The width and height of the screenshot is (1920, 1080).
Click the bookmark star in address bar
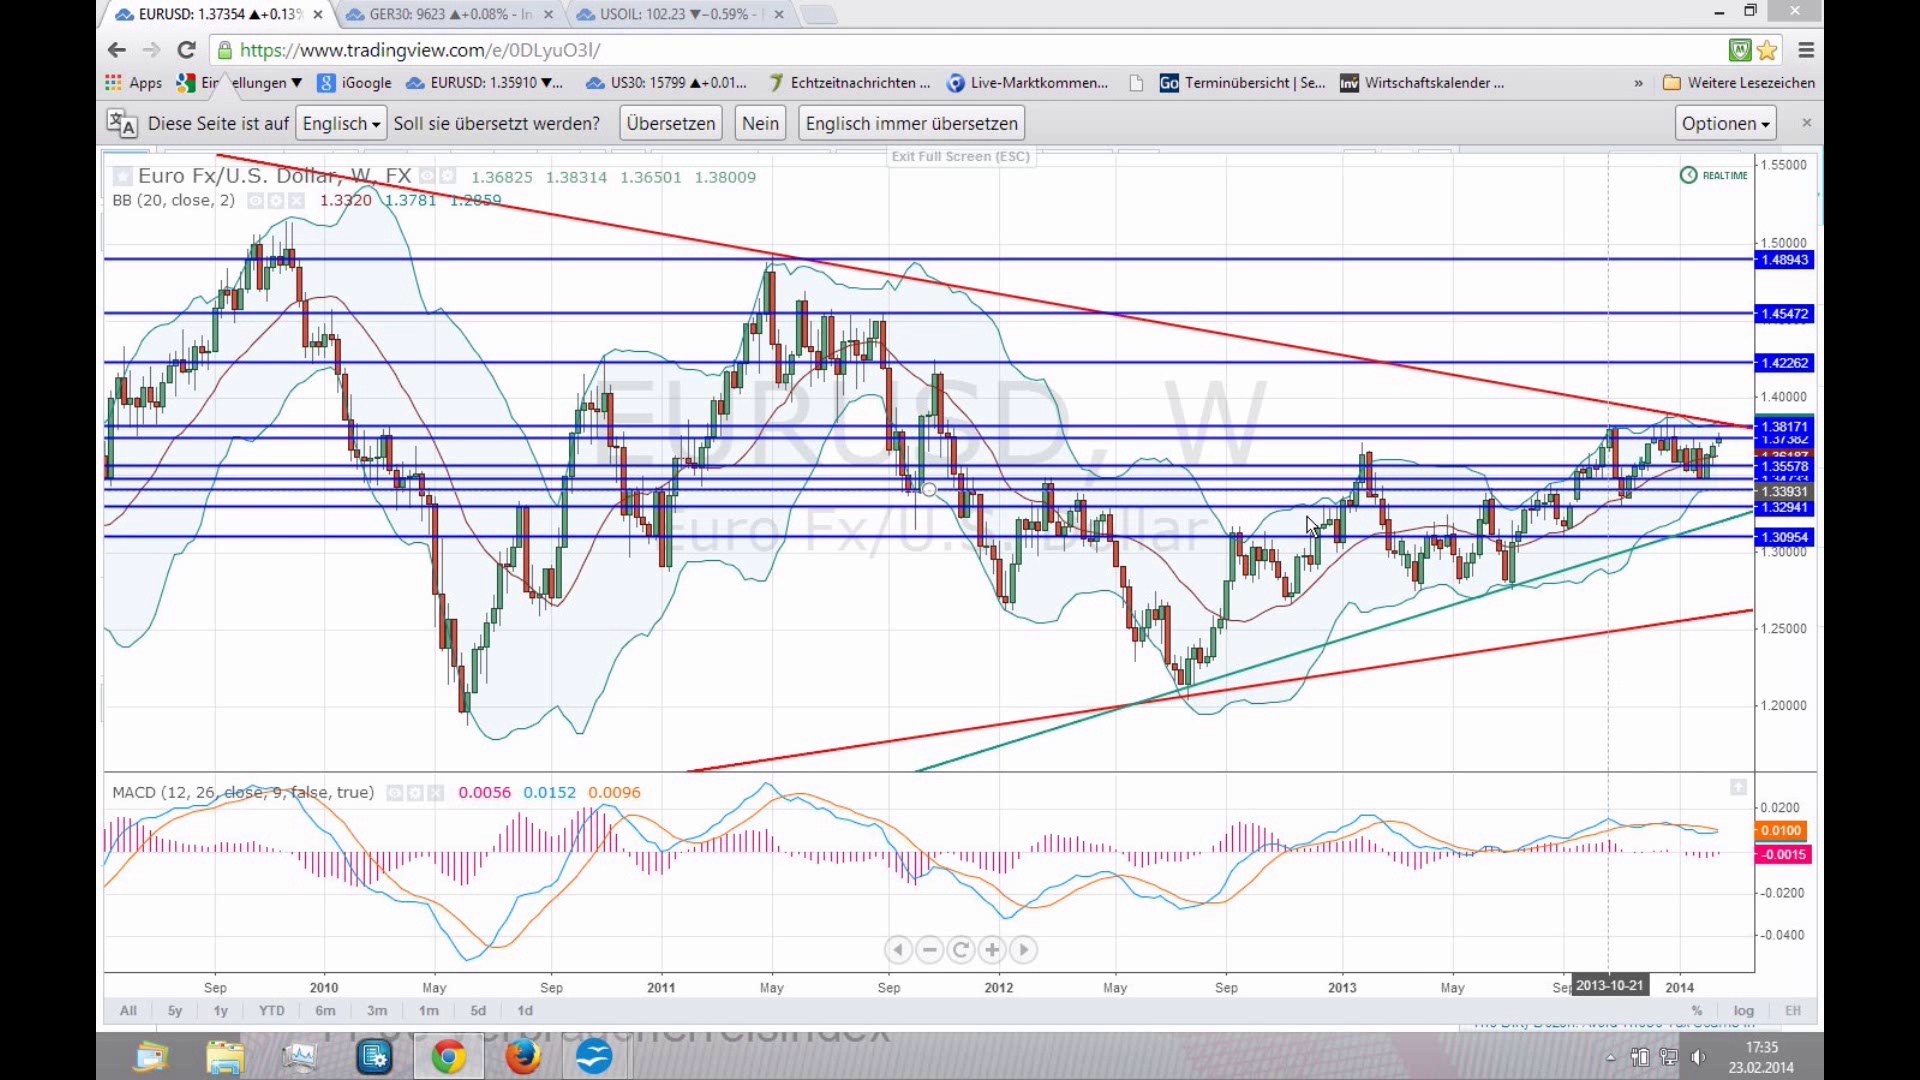1767,50
